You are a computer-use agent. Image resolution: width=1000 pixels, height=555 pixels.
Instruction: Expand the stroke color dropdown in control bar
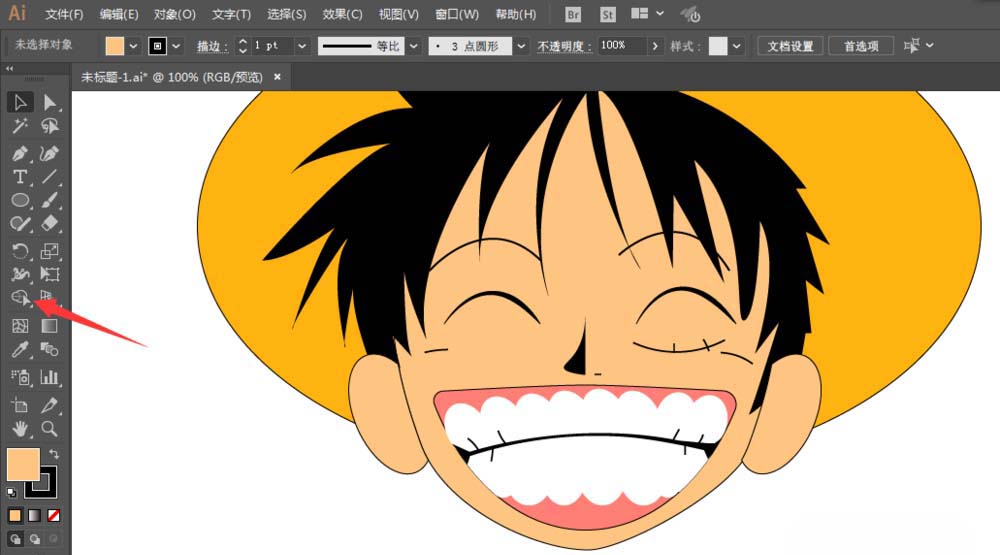176,46
